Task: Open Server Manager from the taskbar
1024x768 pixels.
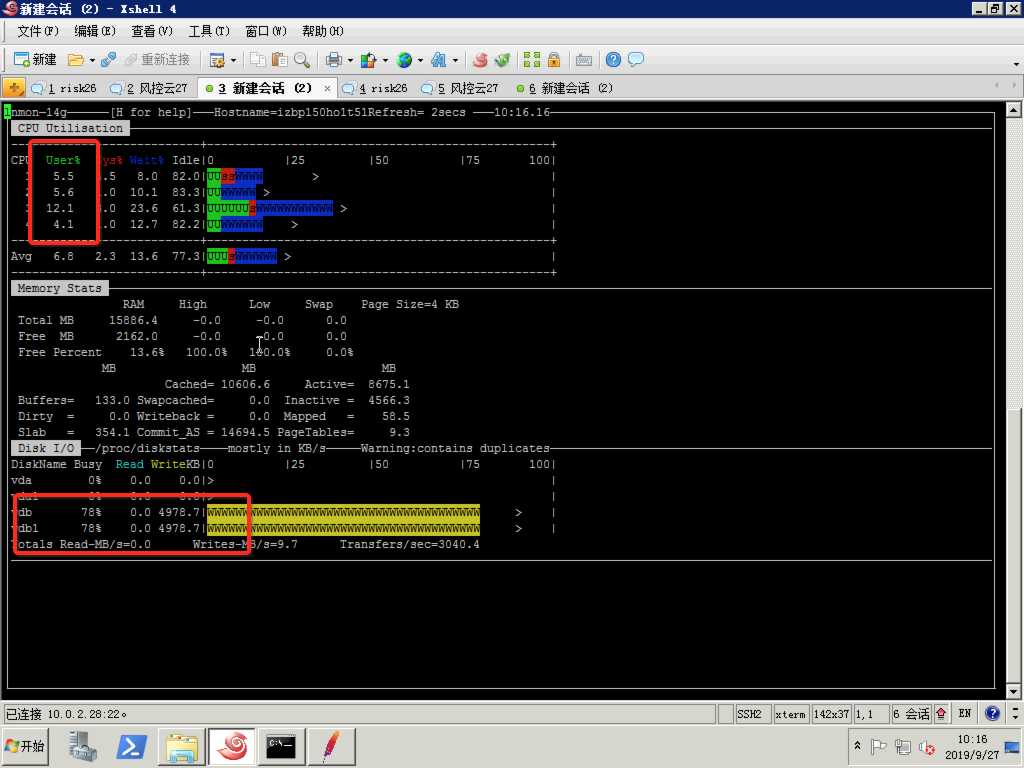Action: [82, 746]
